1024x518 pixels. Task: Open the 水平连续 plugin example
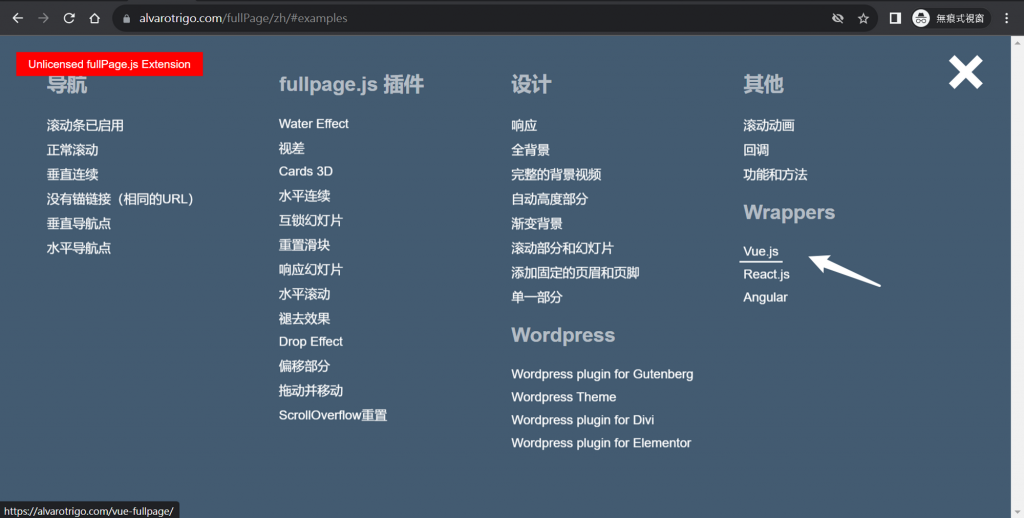click(304, 196)
